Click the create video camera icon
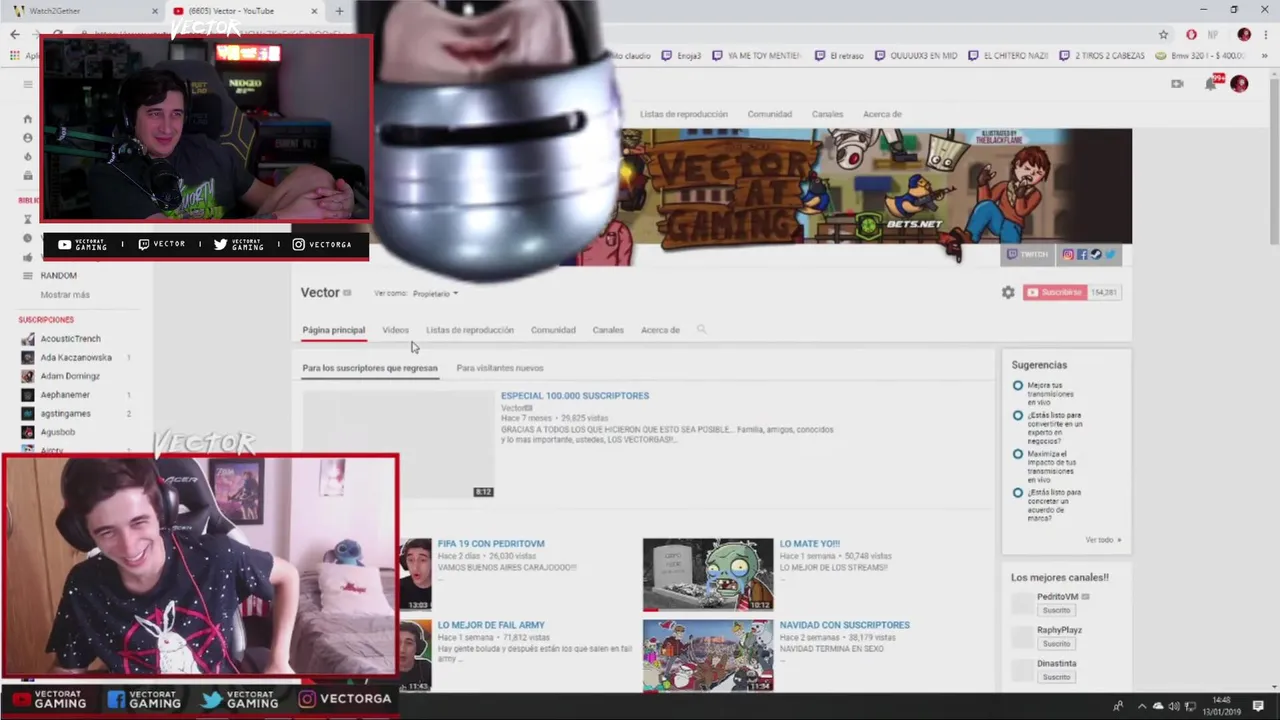This screenshot has height=720, width=1280. [1177, 84]
